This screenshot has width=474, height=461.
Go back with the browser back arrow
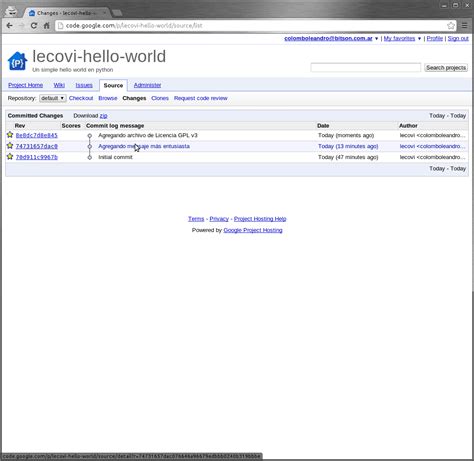pyautogui.click(x=9, y=25)
